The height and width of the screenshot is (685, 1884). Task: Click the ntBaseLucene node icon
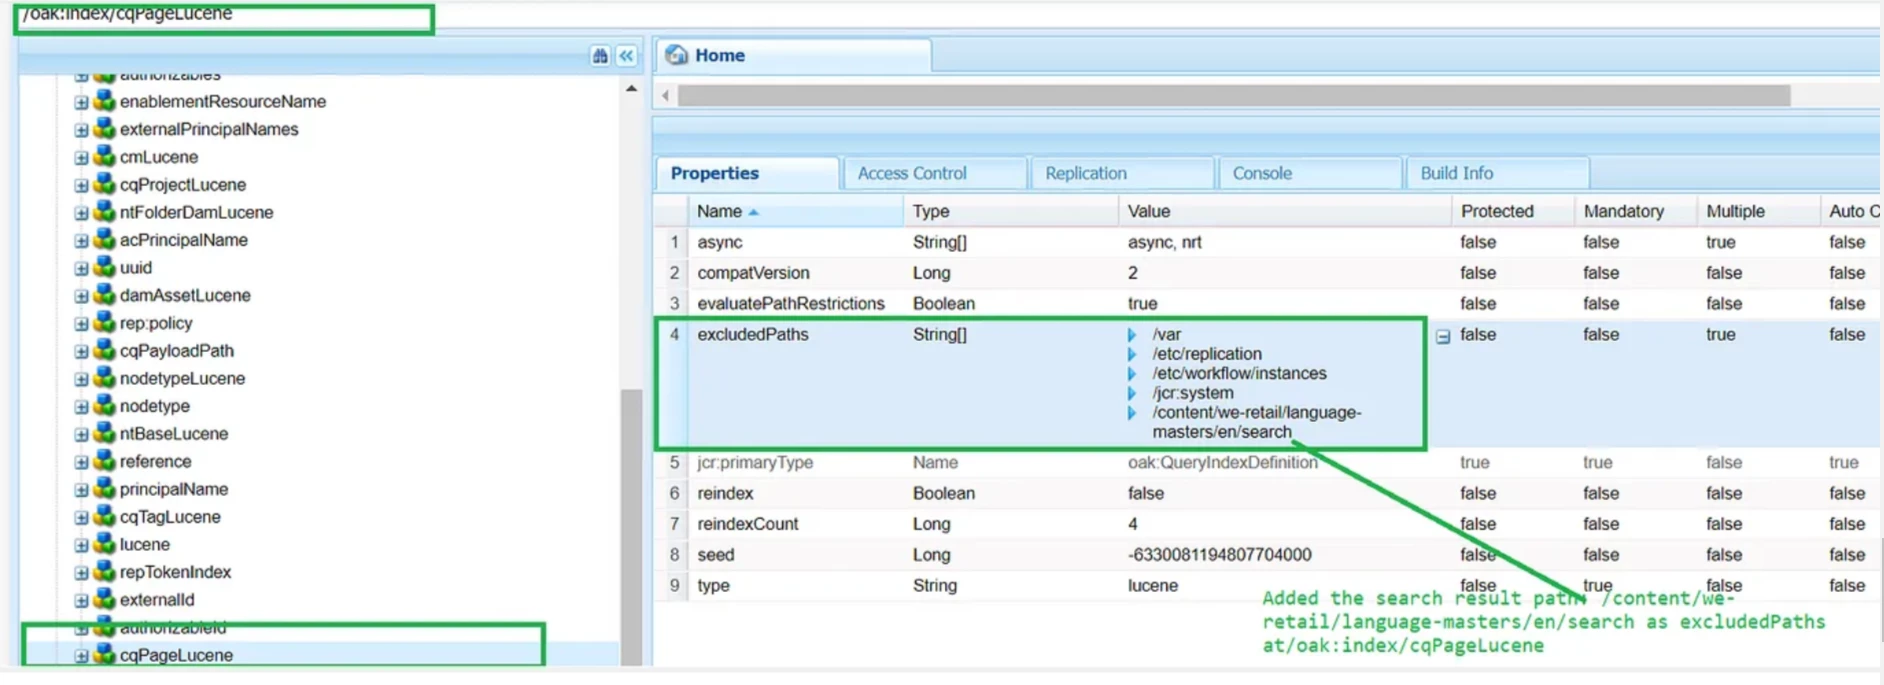[x=104, y=434]
